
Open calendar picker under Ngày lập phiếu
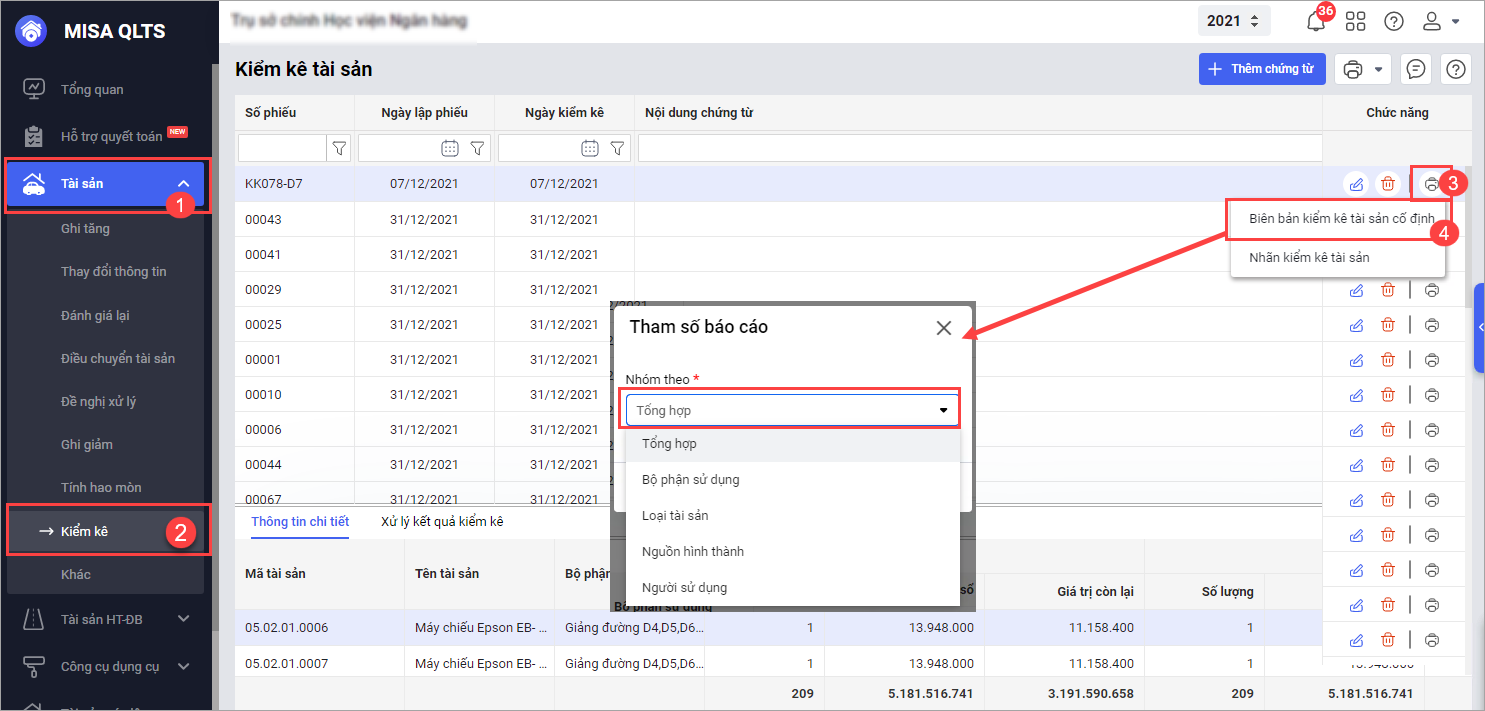click(450, 148)
